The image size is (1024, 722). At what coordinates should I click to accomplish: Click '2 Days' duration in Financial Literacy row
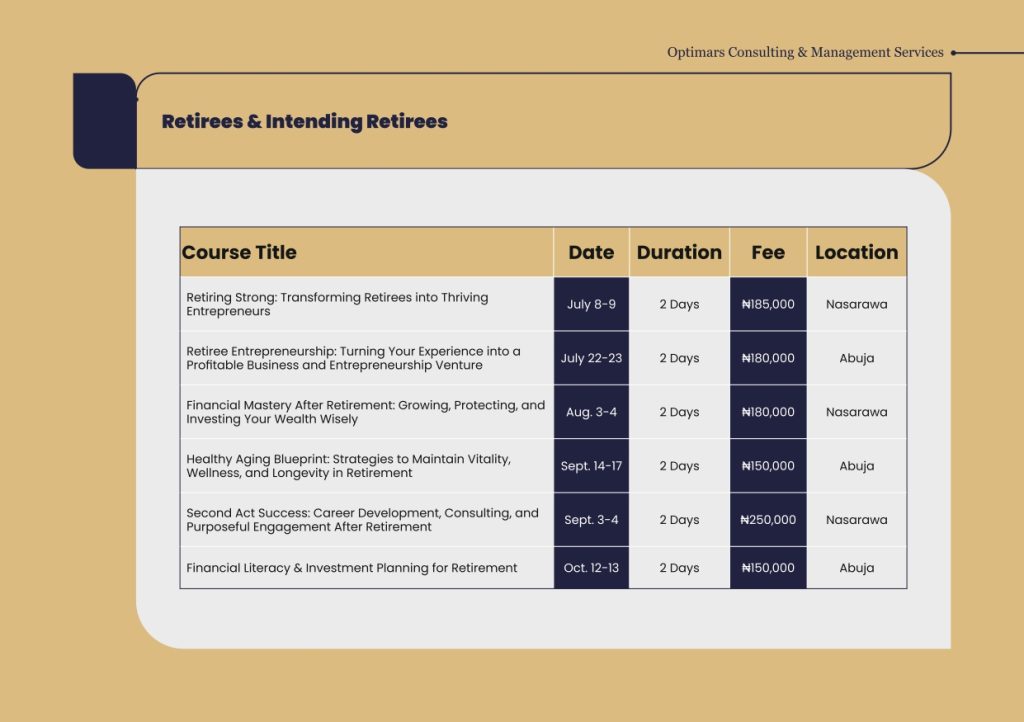pos(679,568)
